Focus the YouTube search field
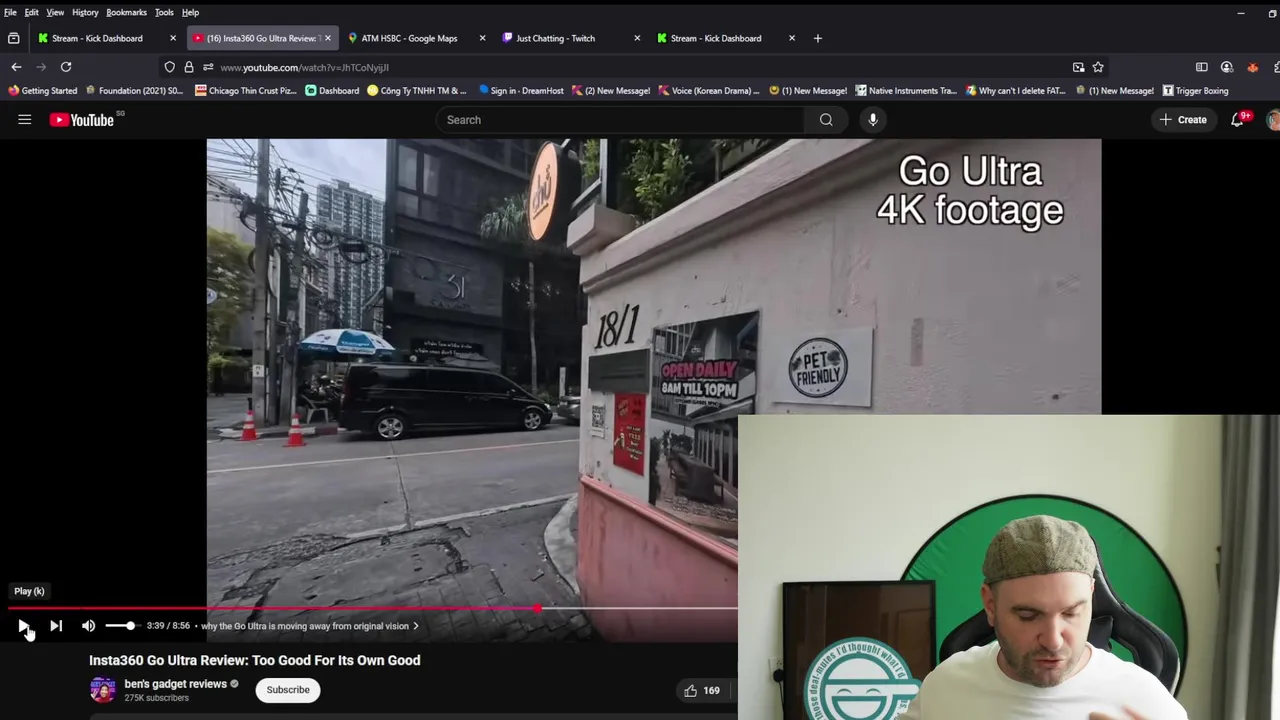This screenshot has height=720, width=1280. pos(620,120)
